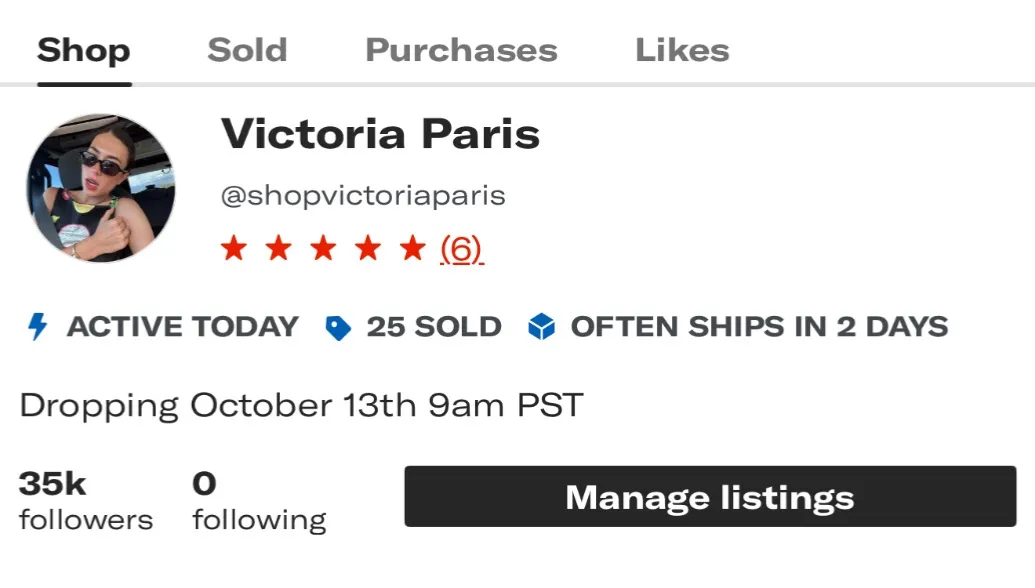Switch to the Shop tab
The width and height of the screenshot is (1035, 588).
pos(83,50)
